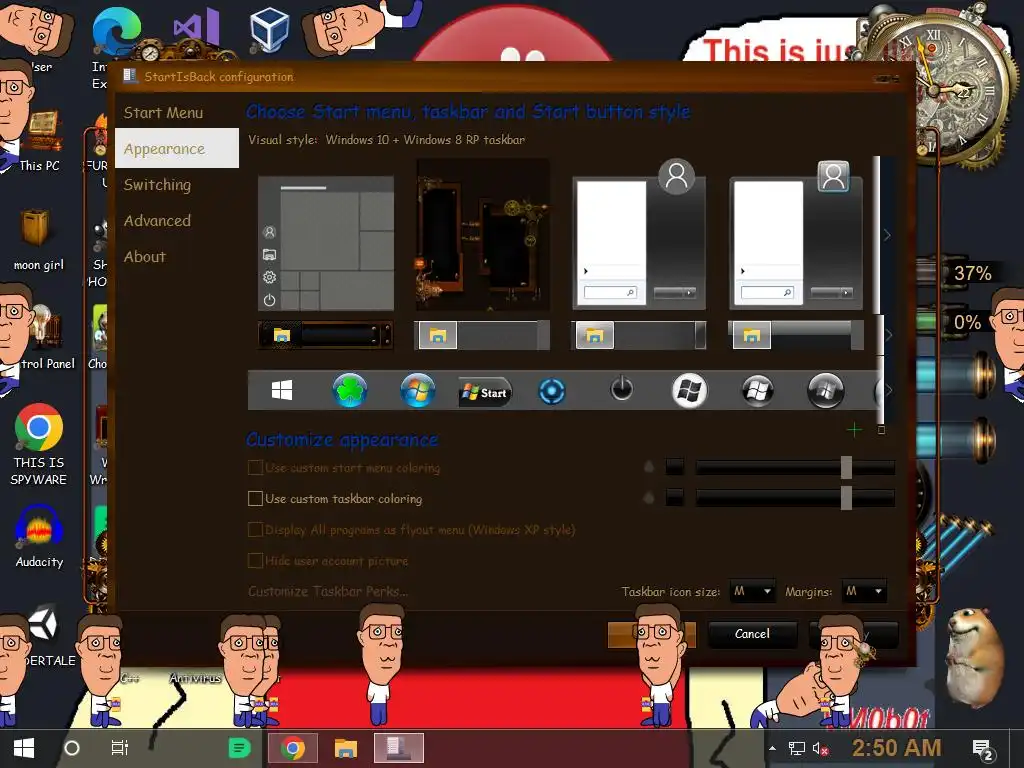Click the green plus to add a custom button
Image resolution: width=1024 pixels, height=768 pixels.
click(854, 430)
